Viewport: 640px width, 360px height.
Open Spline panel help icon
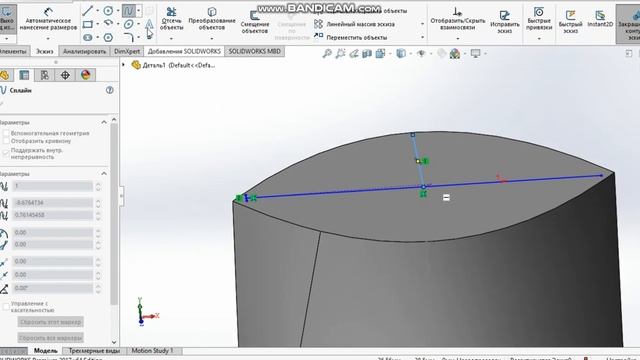coord(109,90)
